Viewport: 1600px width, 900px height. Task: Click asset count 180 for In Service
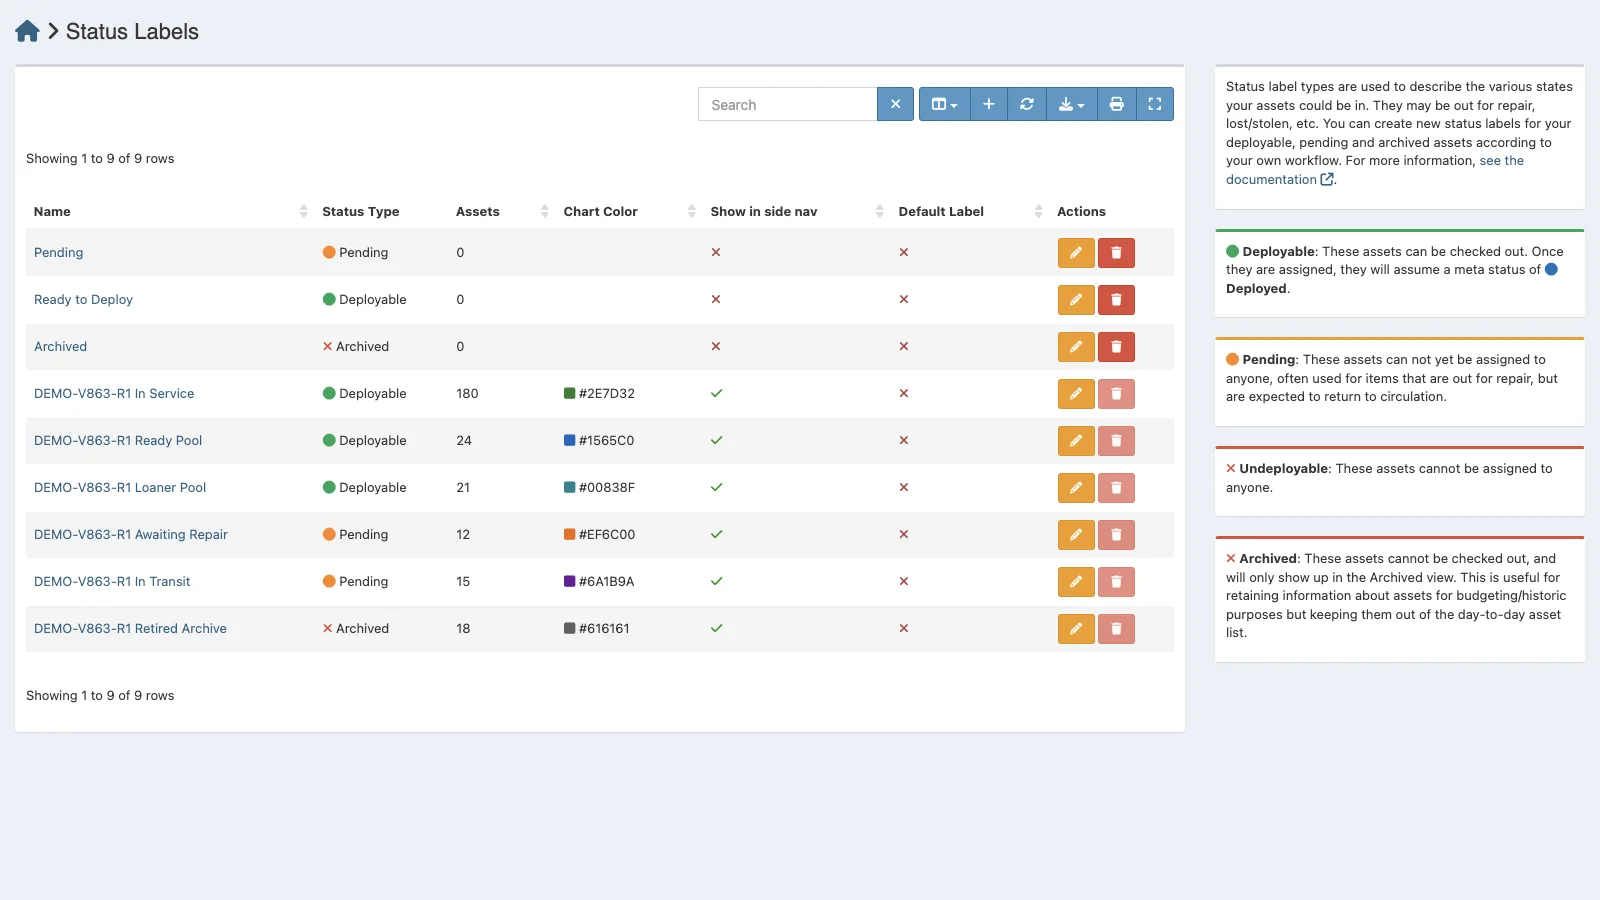coord(467,394)
